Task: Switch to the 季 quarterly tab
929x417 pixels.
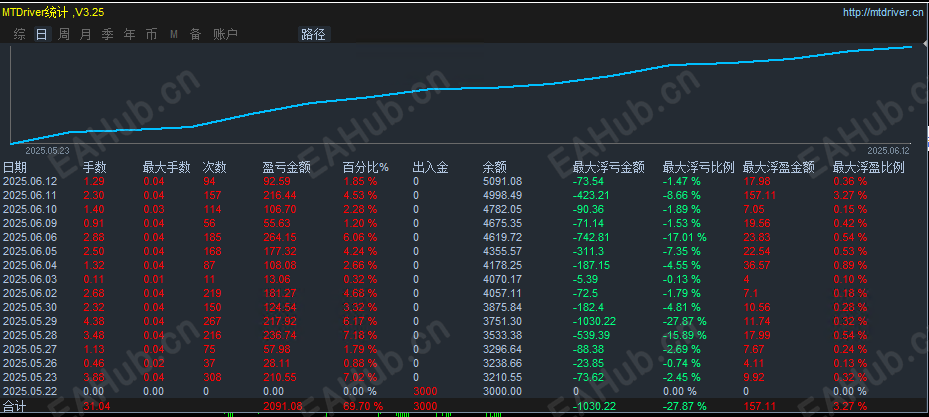Action: 107,34
